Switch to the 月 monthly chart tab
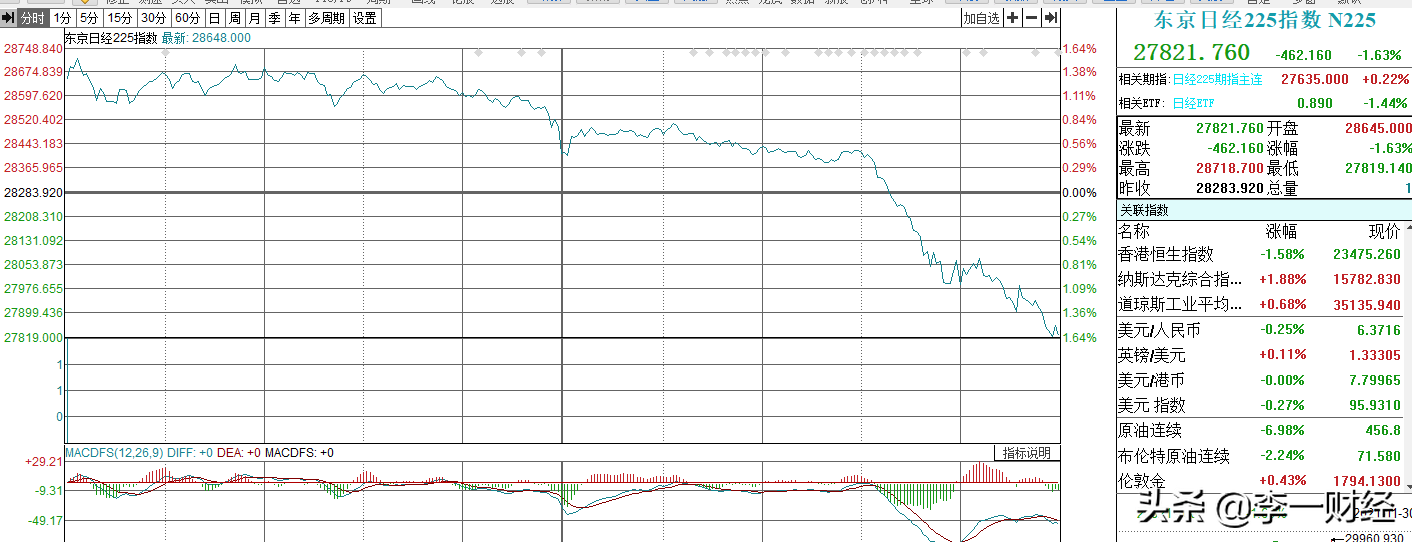 click(254, 18)
